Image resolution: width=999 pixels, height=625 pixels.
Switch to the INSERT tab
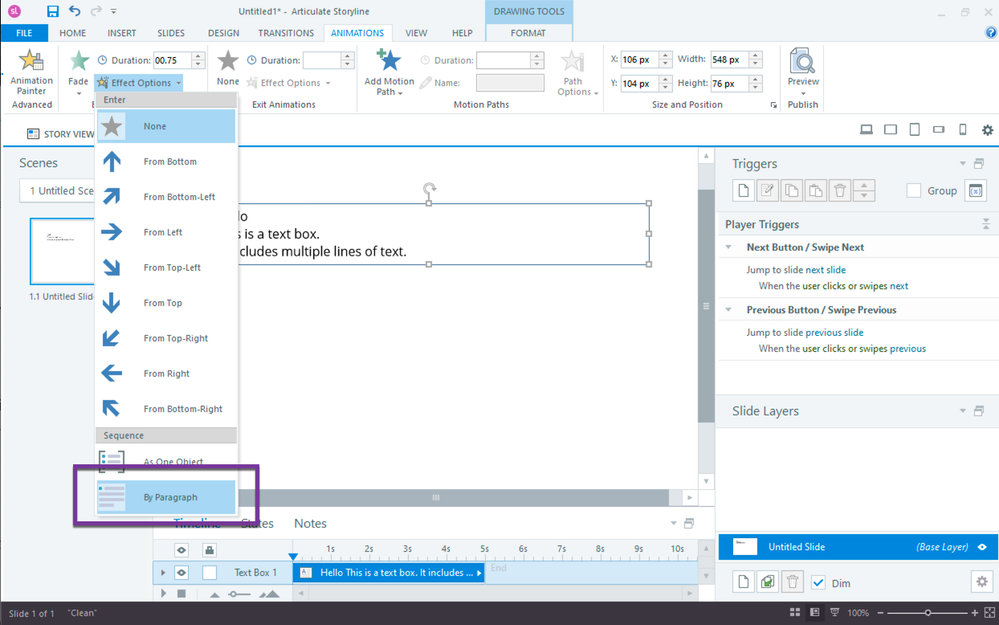coord(121,33)
